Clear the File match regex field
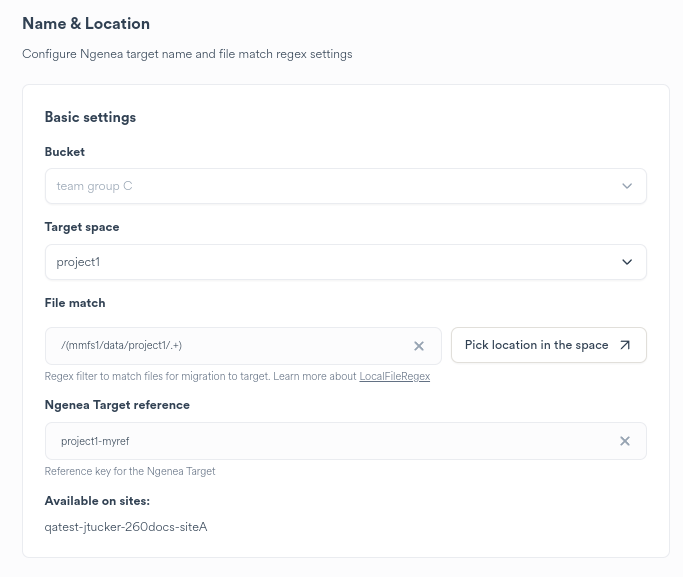 click(x=419, y=346)
